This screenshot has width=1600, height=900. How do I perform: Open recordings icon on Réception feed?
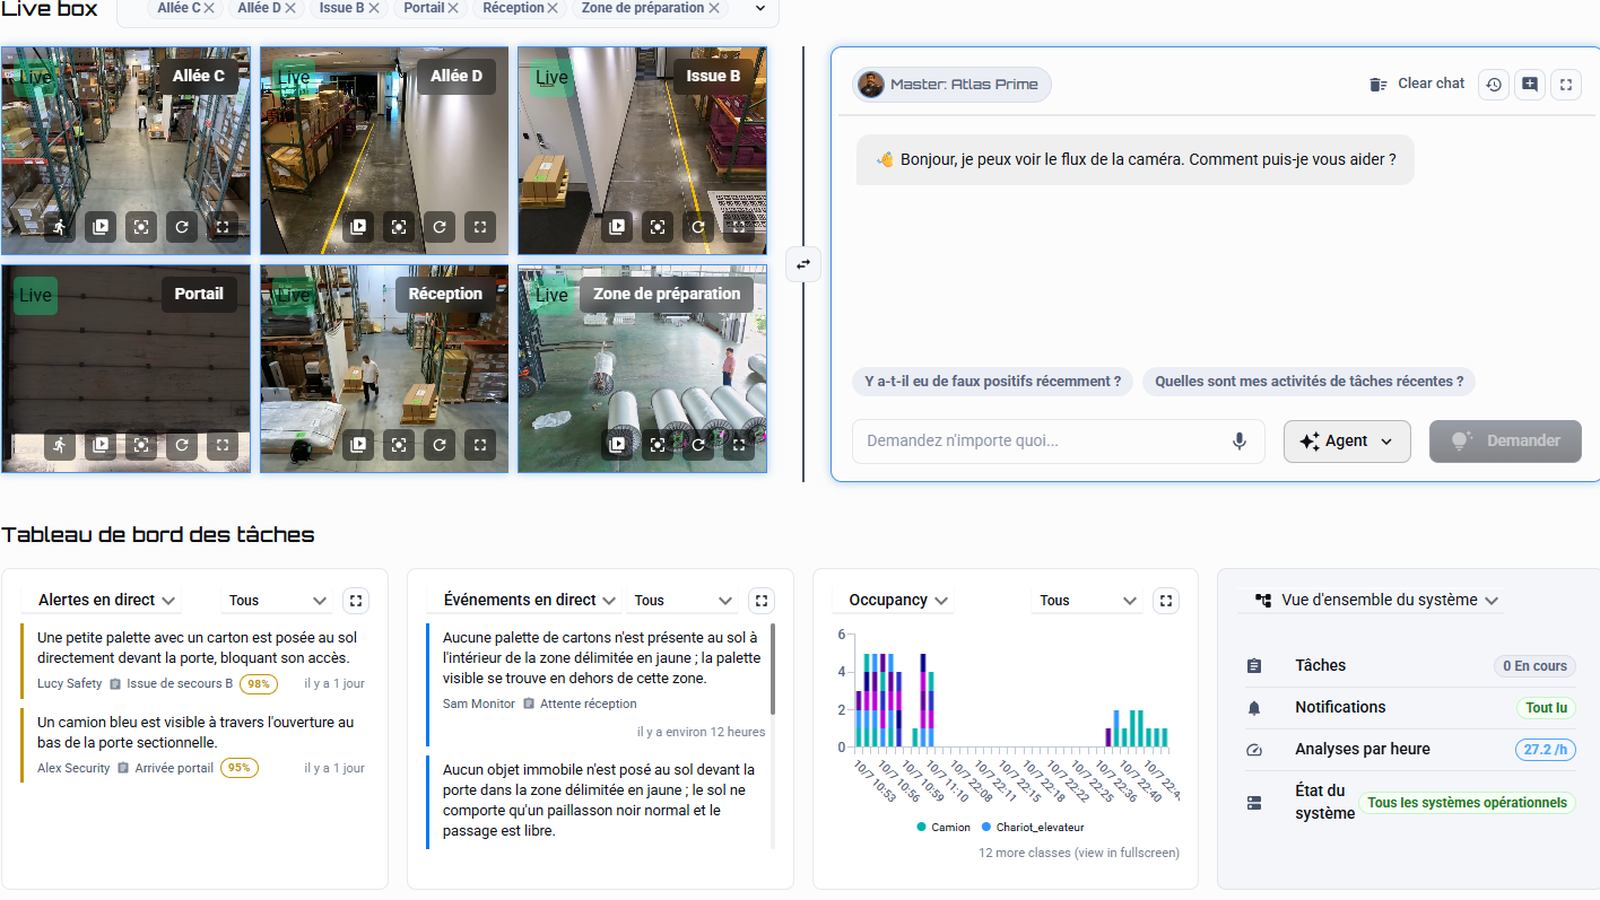pos(359,445)
